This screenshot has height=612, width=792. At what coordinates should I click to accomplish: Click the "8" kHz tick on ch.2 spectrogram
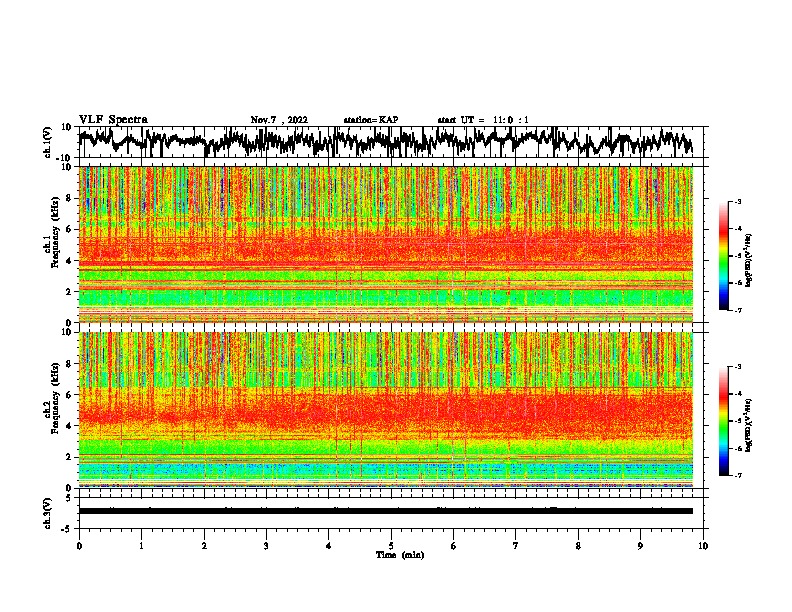(69, 364)
